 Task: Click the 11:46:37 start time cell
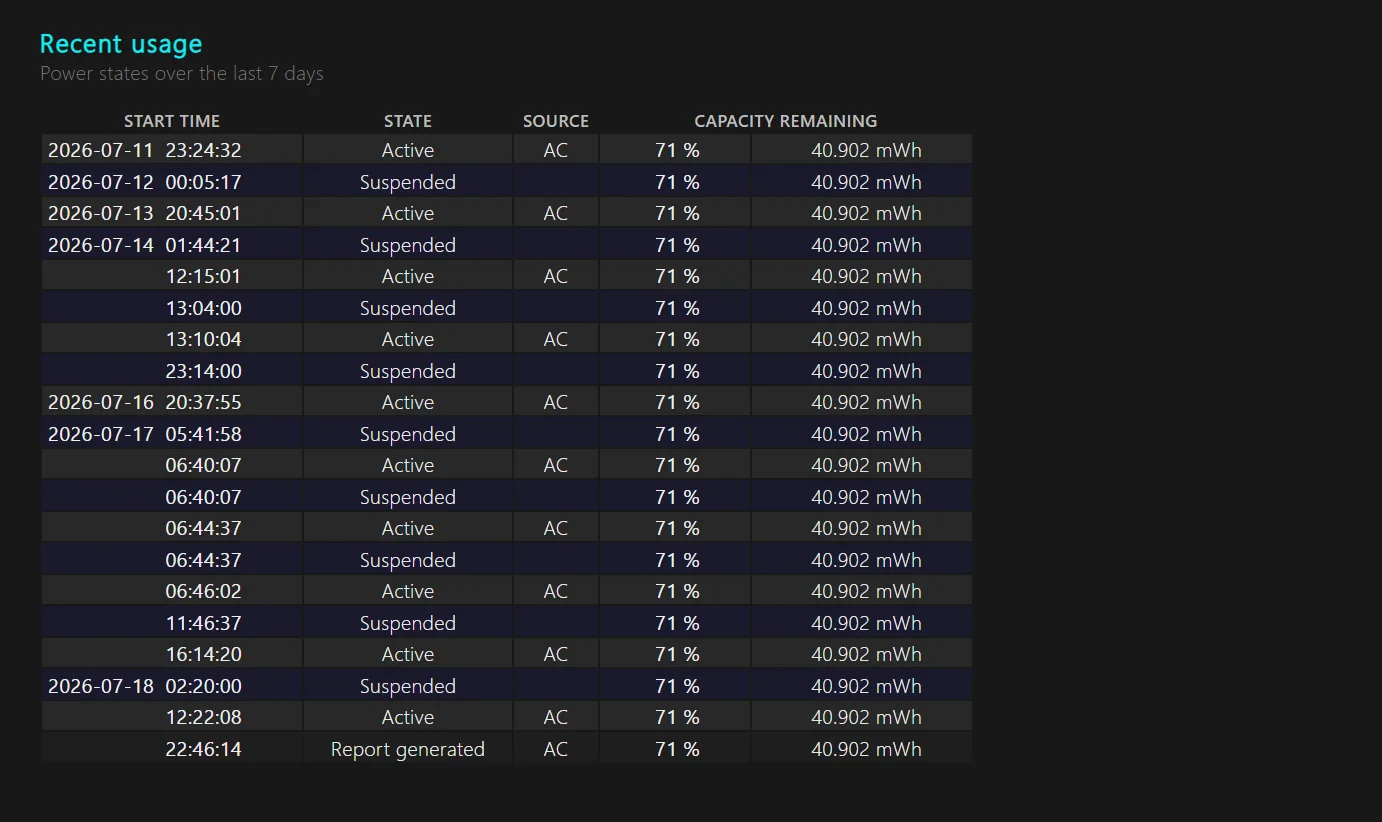172,623
